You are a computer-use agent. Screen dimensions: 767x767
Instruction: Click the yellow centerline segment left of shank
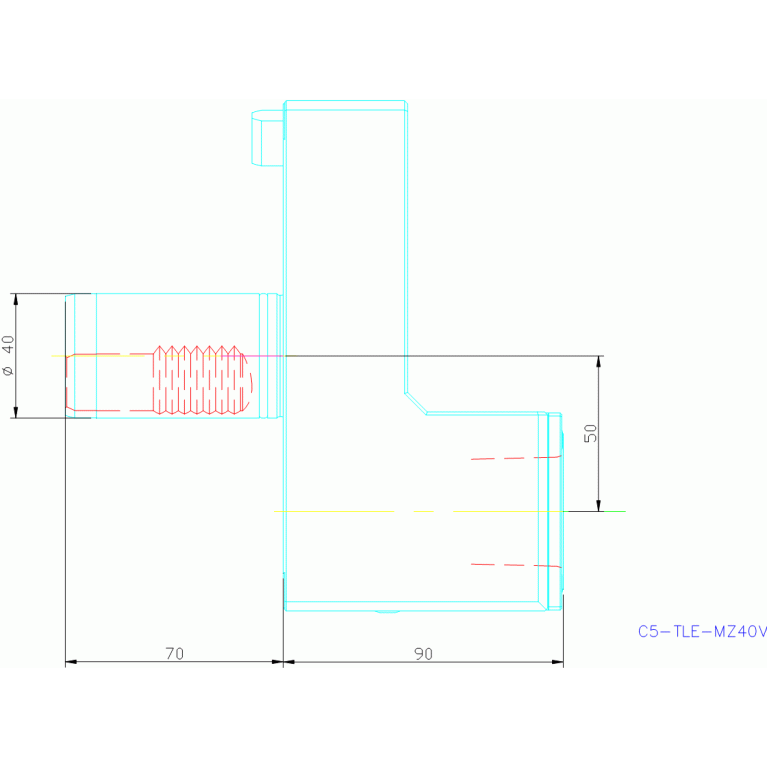tap(58, 355)
